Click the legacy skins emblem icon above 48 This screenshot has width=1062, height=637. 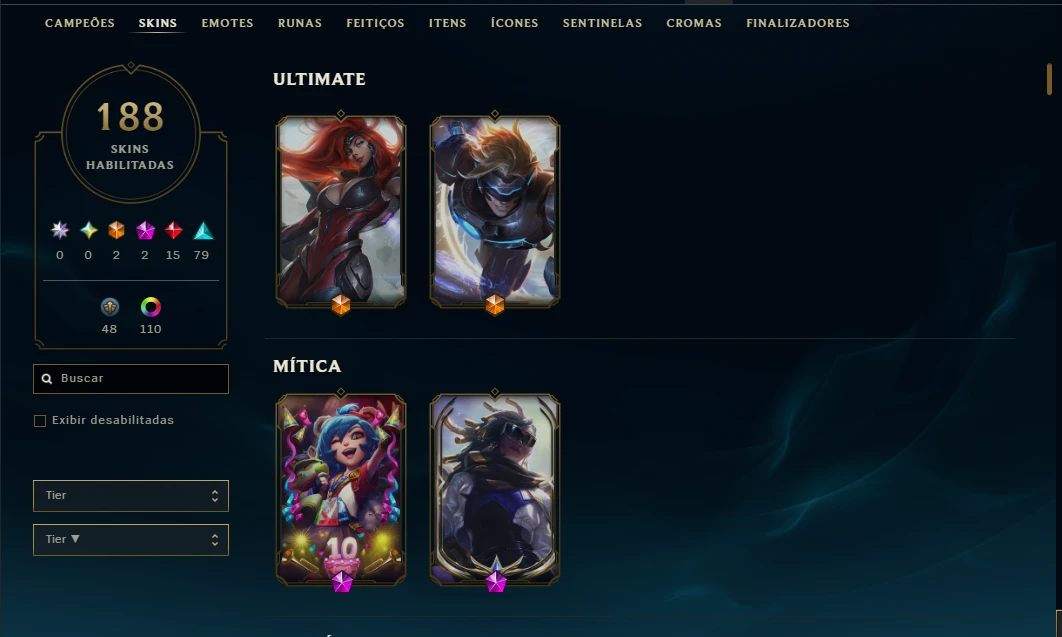[x=110, y=307]
